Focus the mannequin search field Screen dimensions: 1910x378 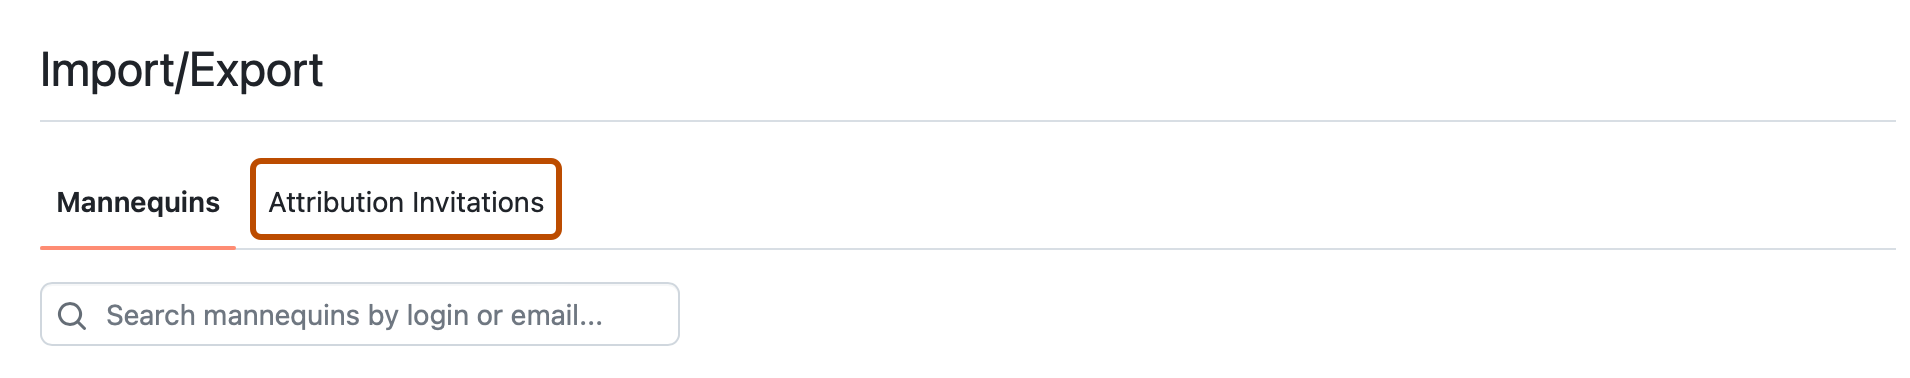360,314
